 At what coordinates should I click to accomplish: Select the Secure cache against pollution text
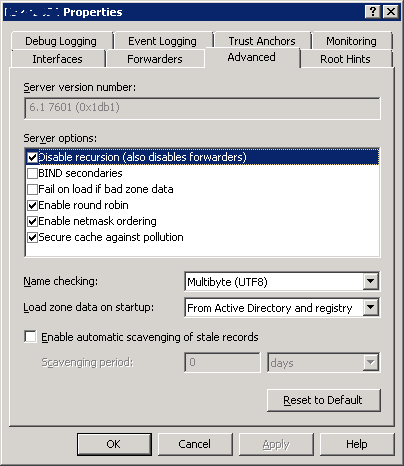coord(111,237)
